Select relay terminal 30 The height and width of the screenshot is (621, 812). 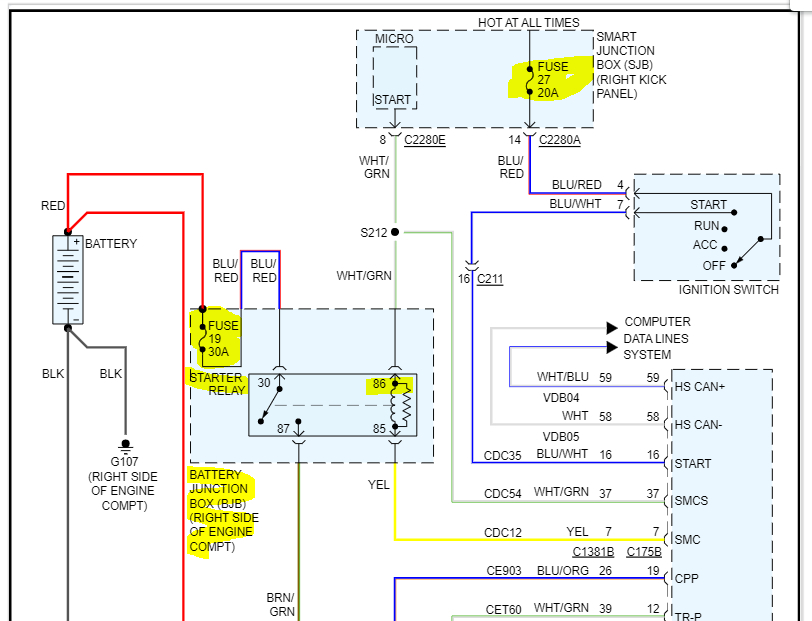pyautogui.click(x=264, y=382)
